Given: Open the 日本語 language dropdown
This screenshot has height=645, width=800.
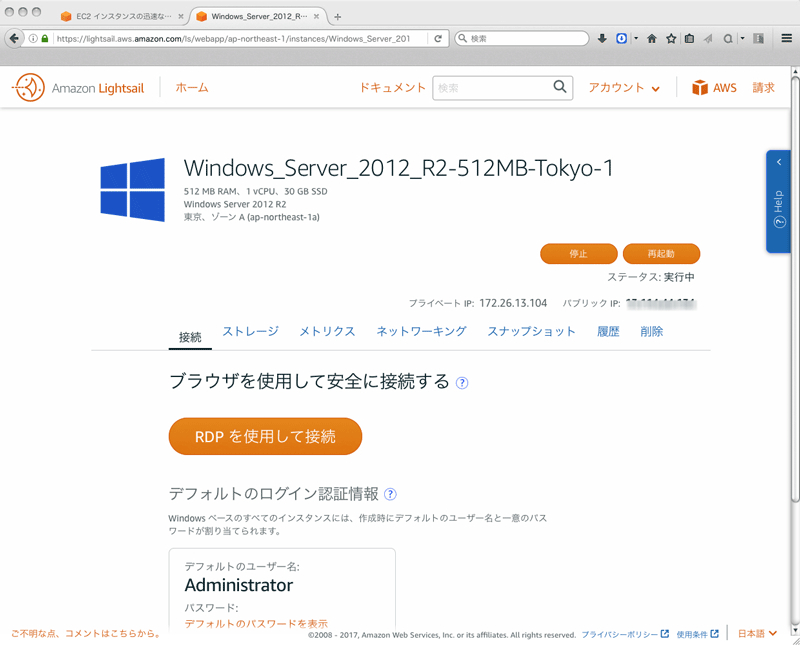Looking at the screenshot, I should (x=757, y=634).
